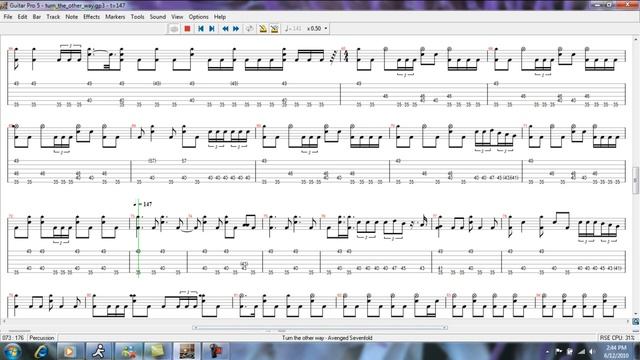Launch Internet Explorer from the taskbar
The height and width of the screenshot is (360, 640).
[41, 351]
